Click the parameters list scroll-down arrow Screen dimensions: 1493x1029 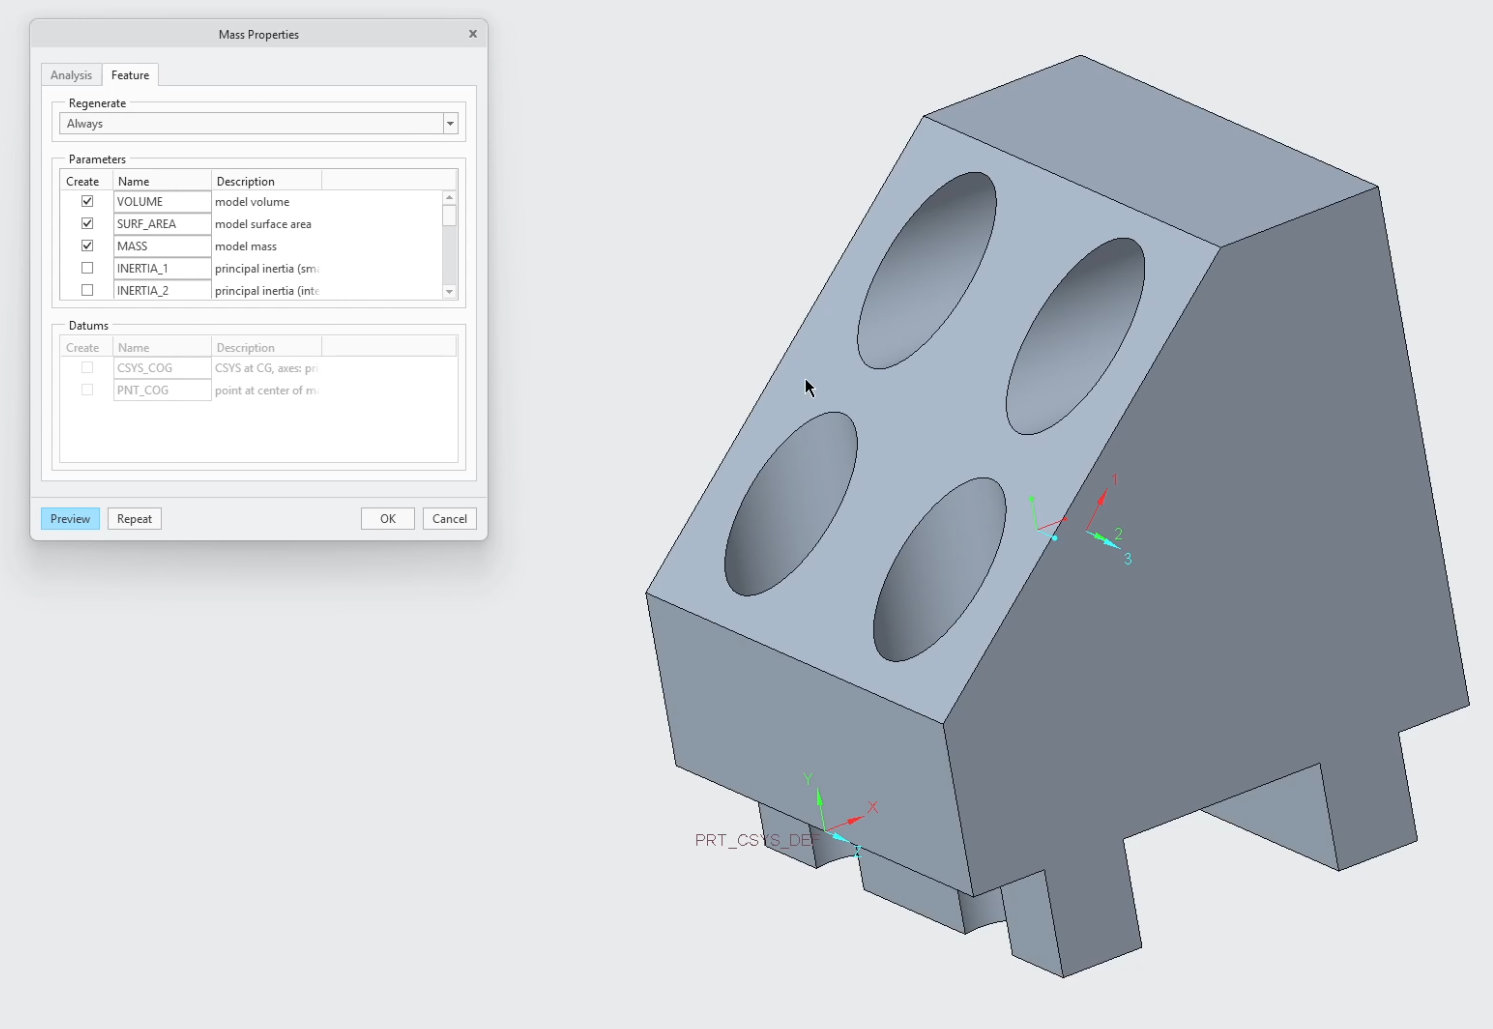[449, 292]
